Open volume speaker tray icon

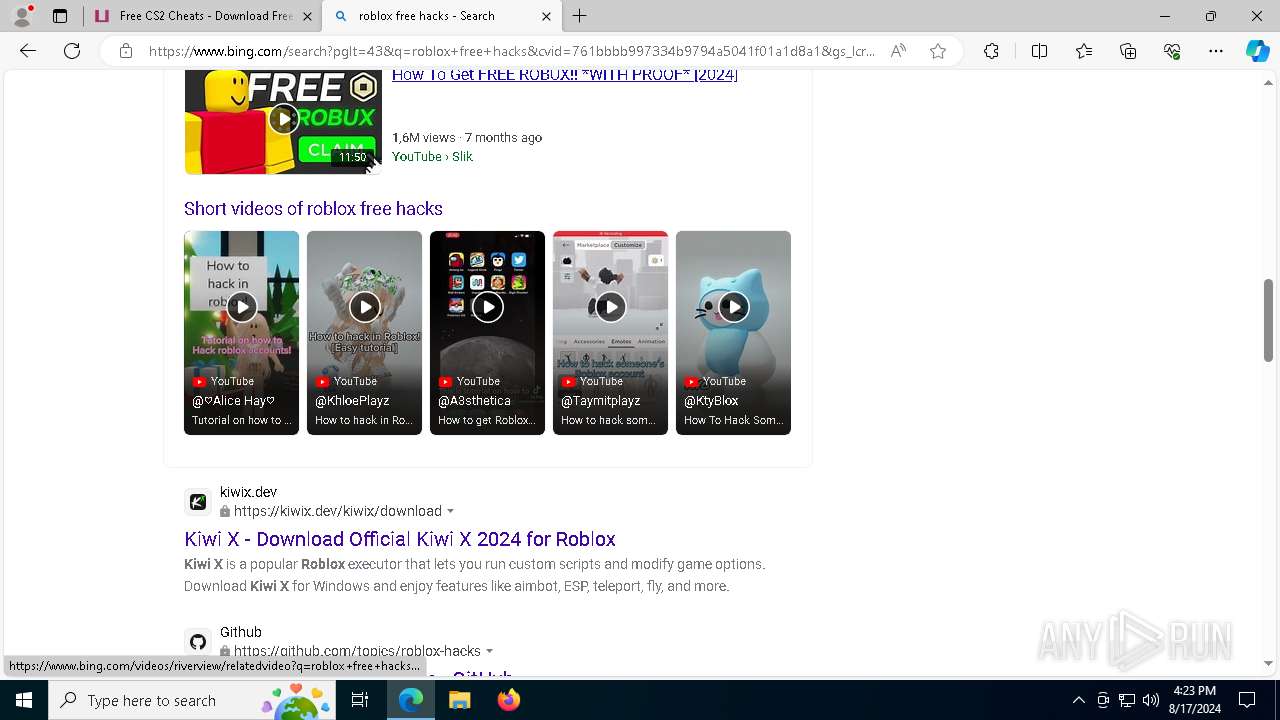pos(1151,700)
